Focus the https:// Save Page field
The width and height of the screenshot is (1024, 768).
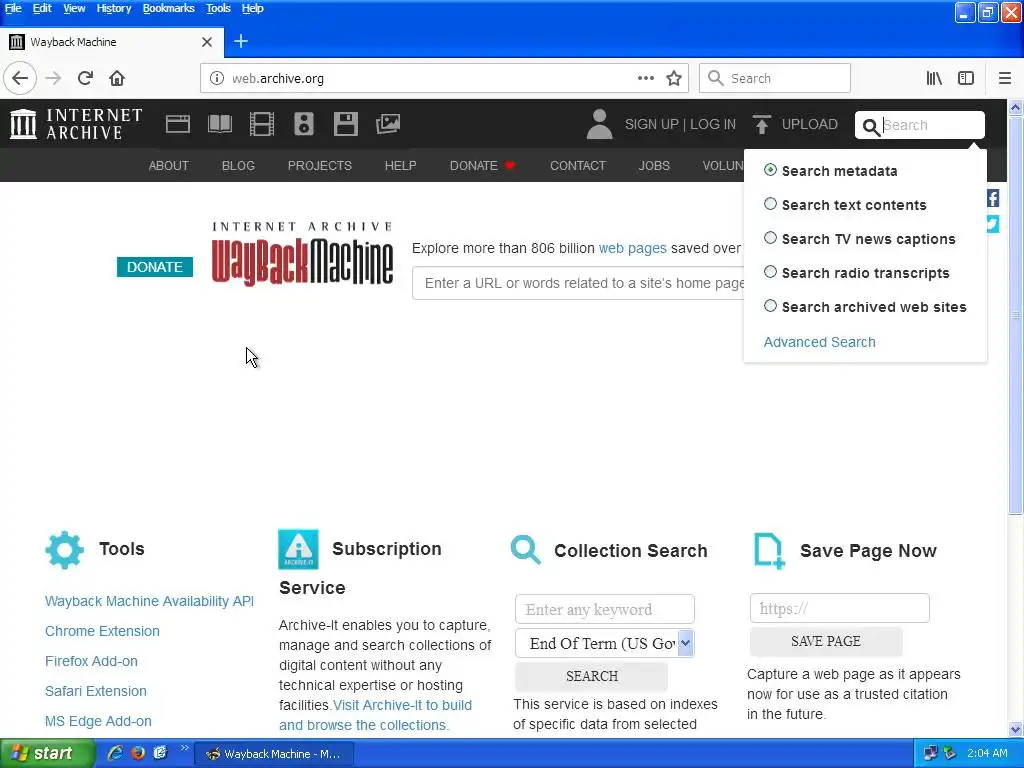pos(839,608)
